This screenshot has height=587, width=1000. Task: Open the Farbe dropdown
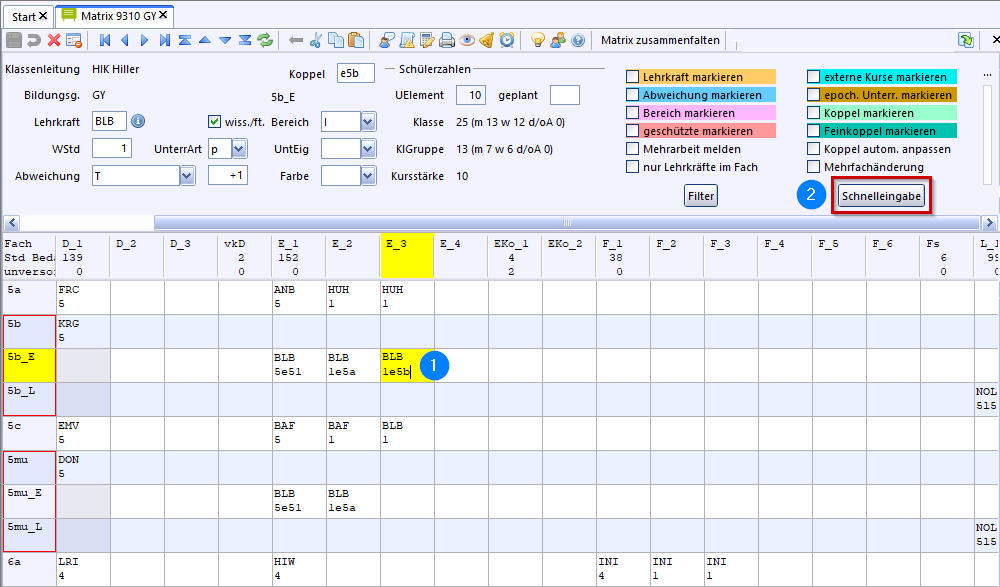(x=369, y=175)
